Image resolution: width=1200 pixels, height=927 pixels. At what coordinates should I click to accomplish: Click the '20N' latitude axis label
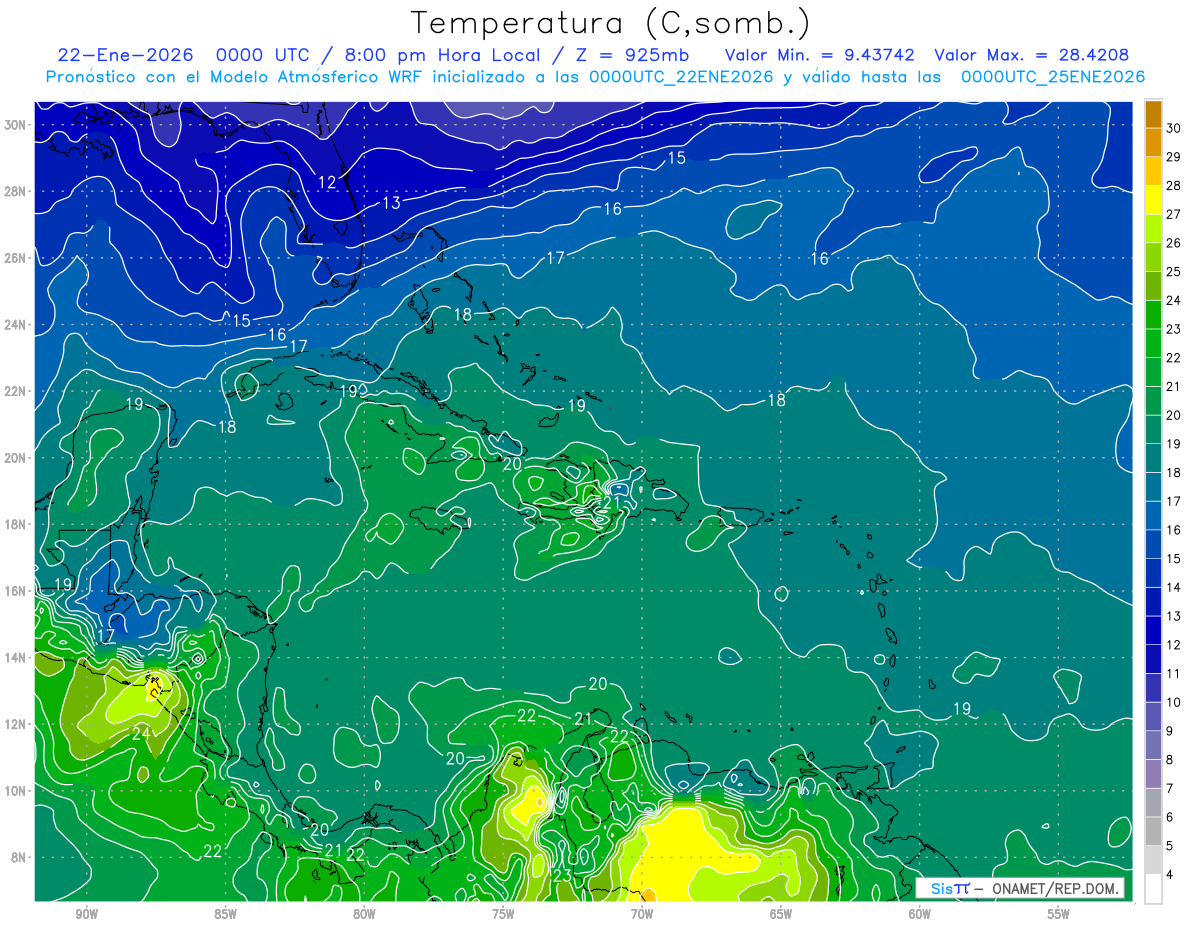pos(17,458)
